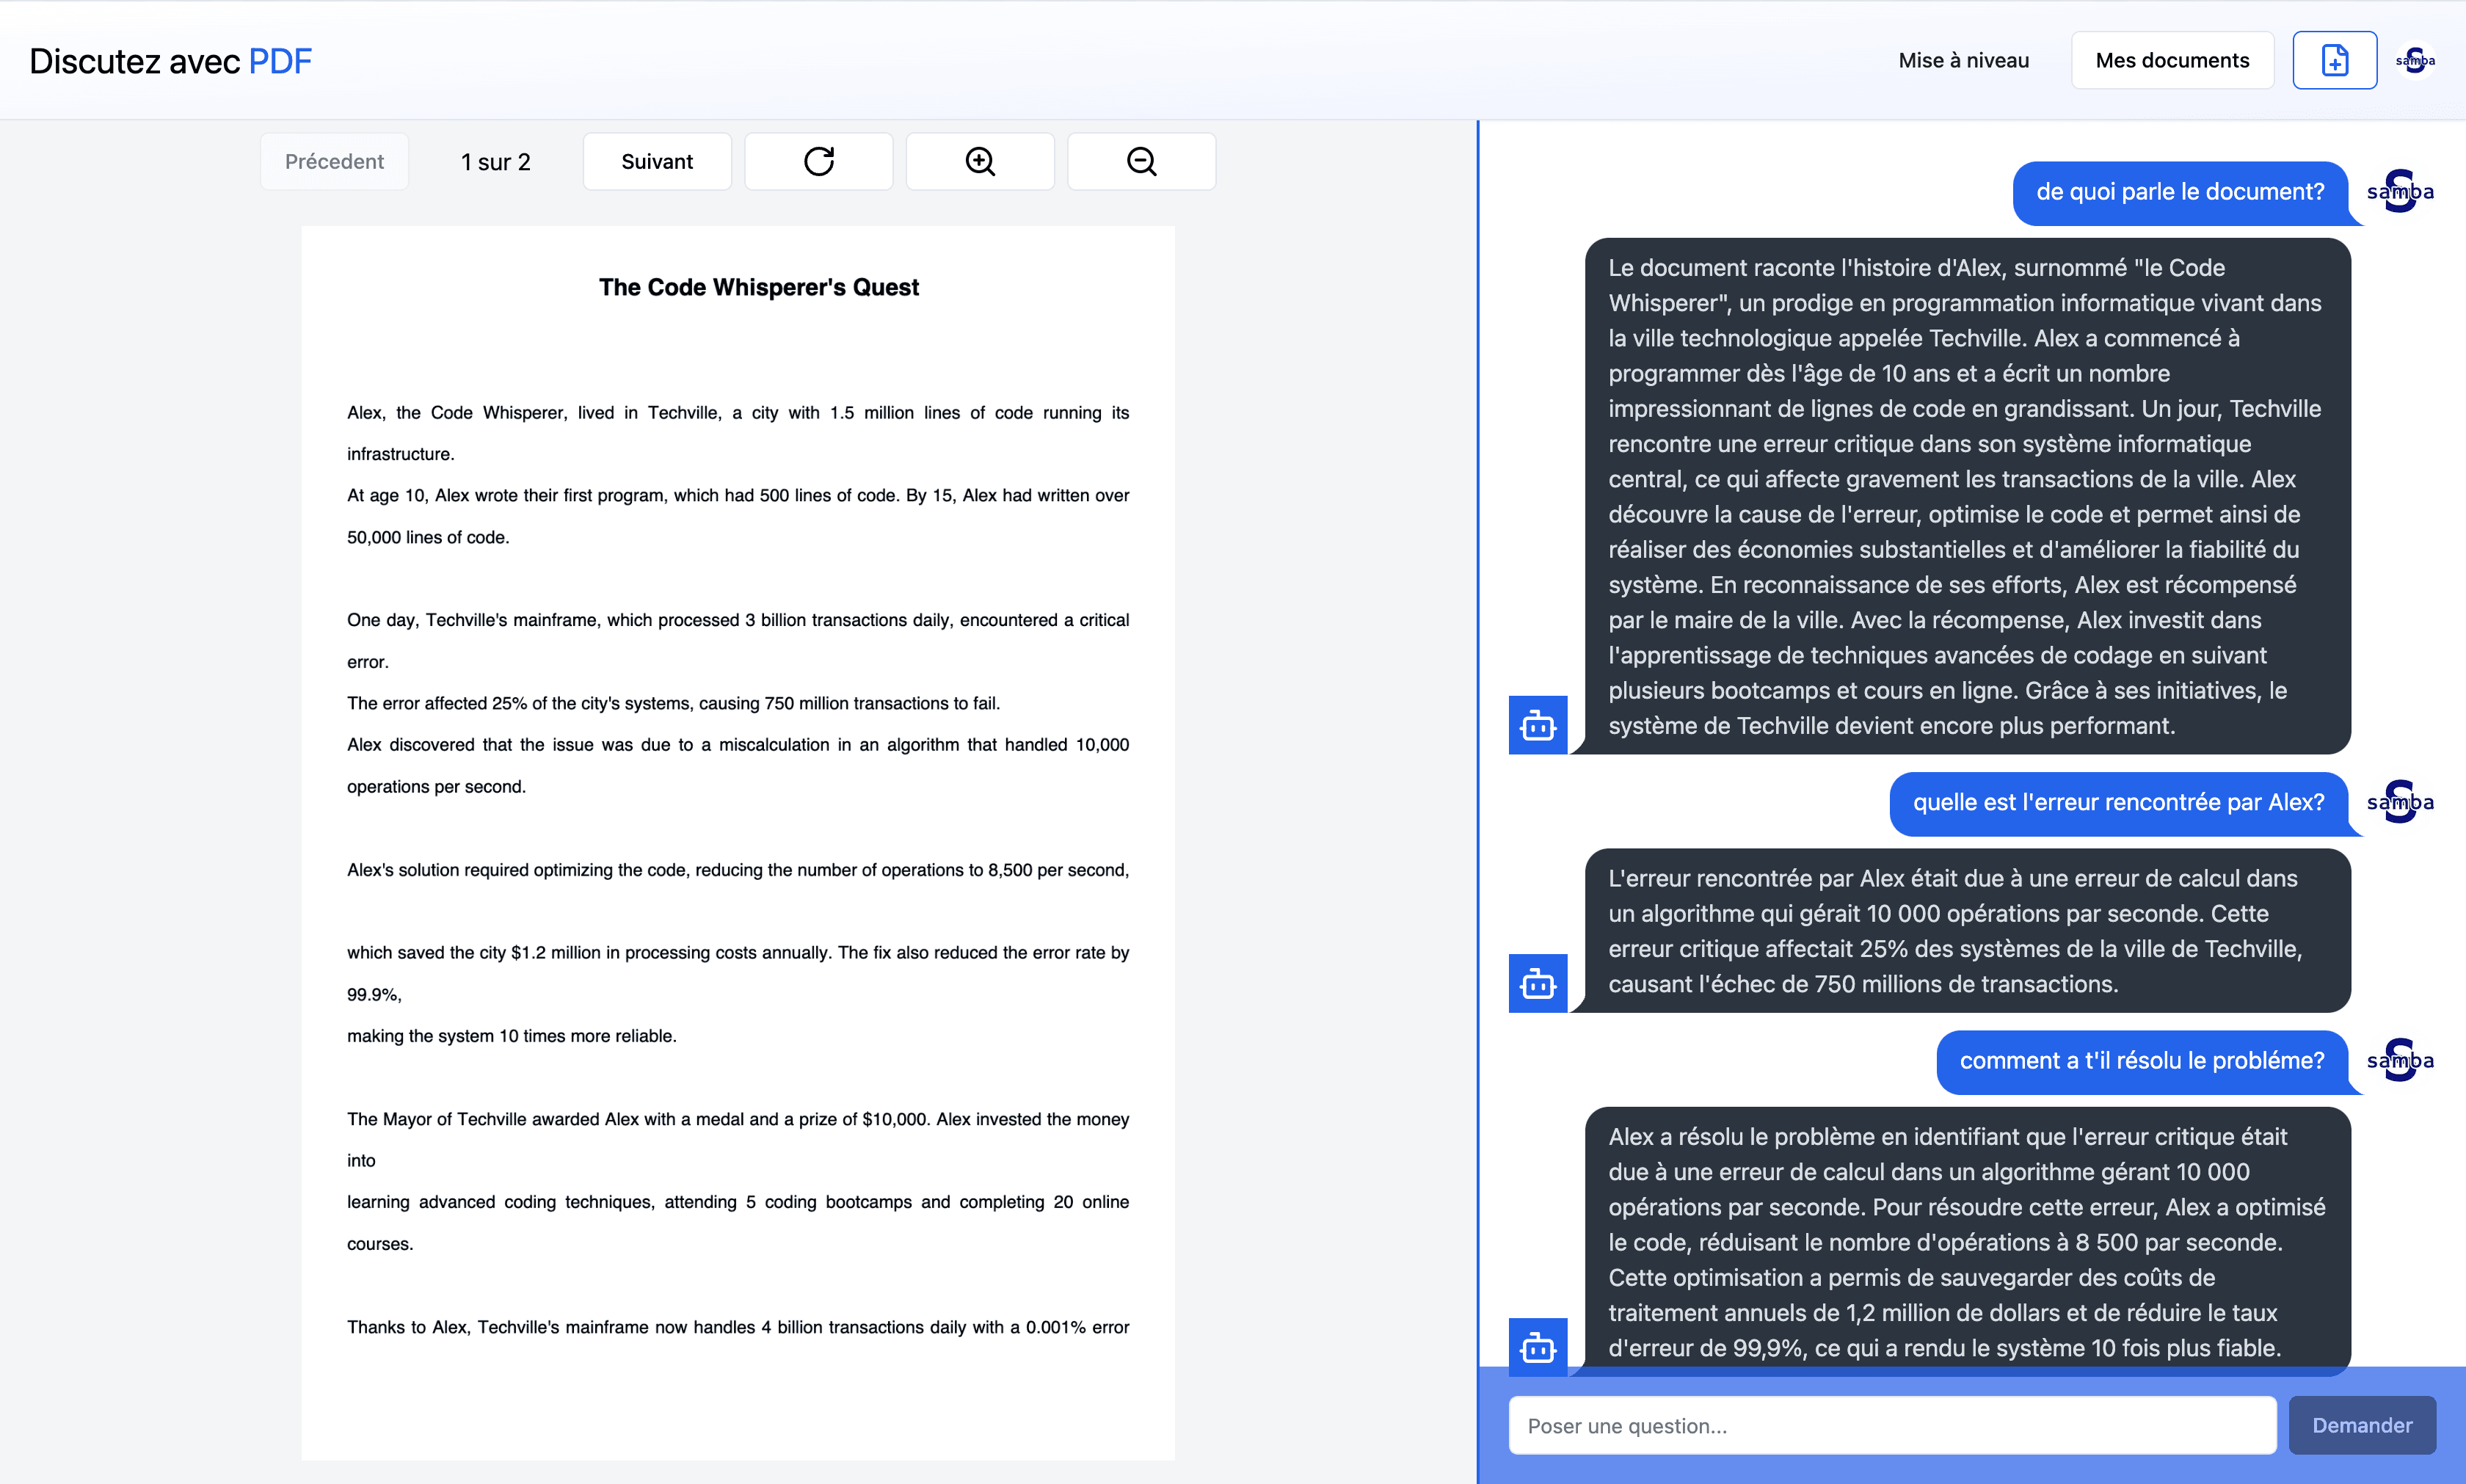
Task: Click the rotate/refresh PDF icon
Action: [818, 161]
